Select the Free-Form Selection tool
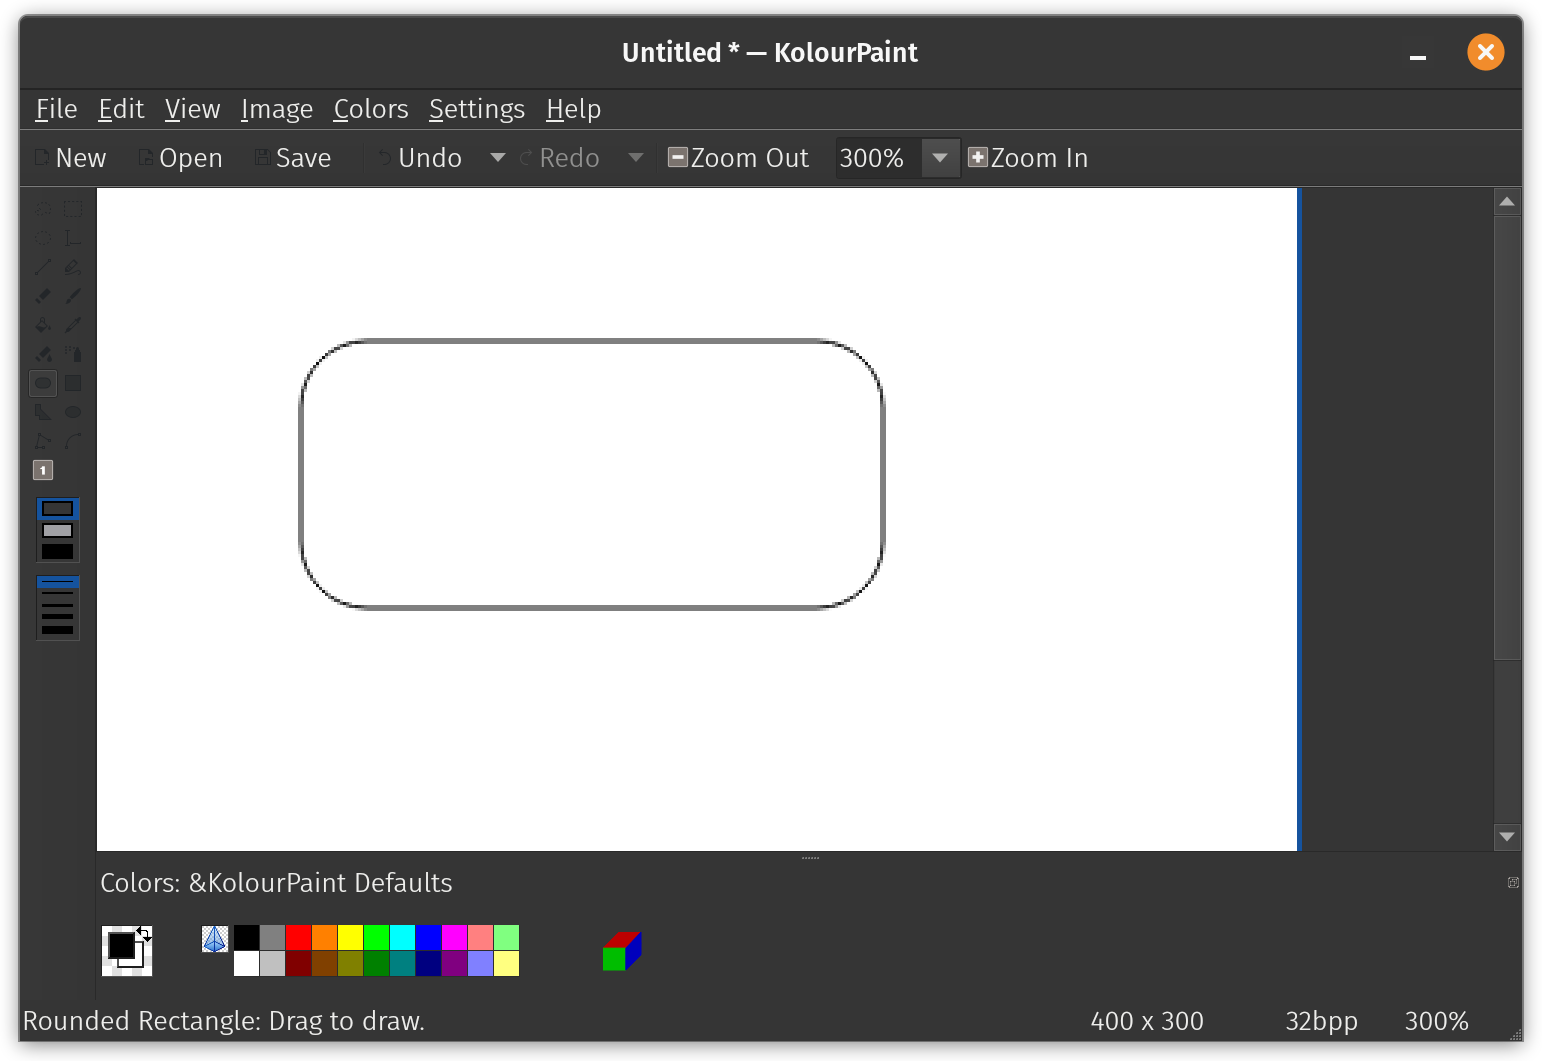The image size is (1542, 1061). click(x=43, y=209)
